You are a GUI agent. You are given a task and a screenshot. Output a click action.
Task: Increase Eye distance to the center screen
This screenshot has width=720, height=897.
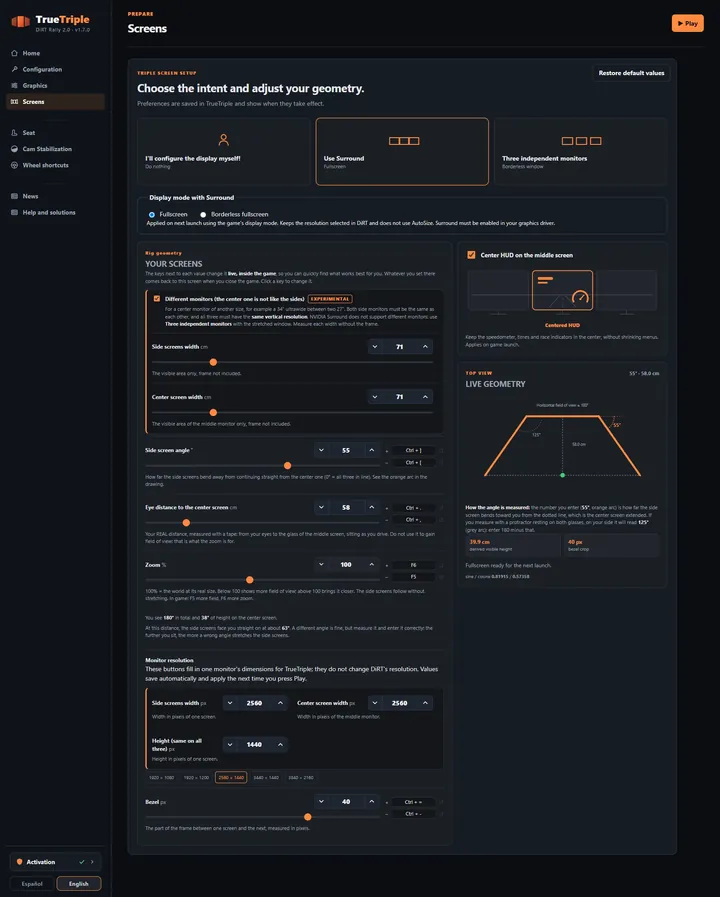[372, 507]
